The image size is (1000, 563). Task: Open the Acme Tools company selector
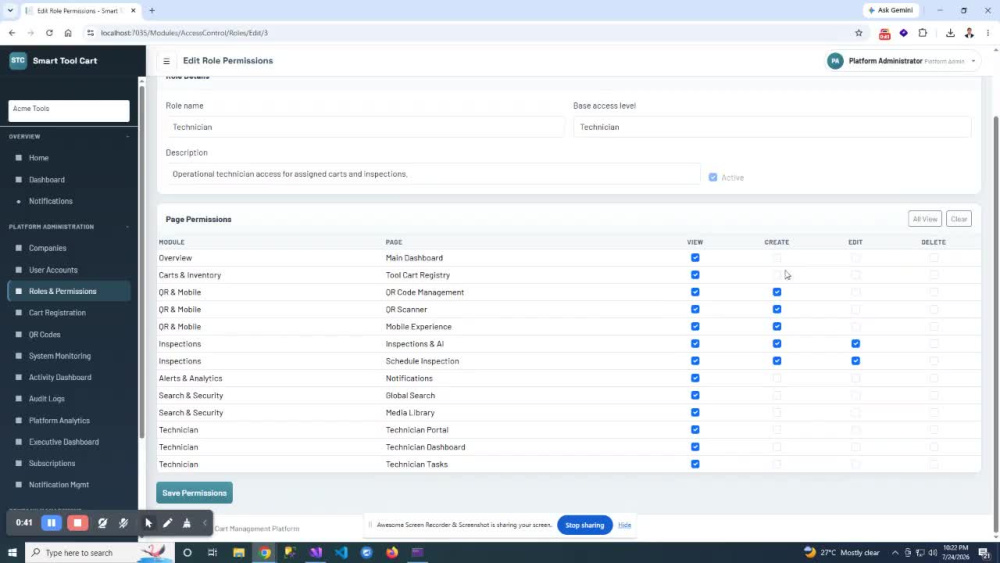pos(69,110)
